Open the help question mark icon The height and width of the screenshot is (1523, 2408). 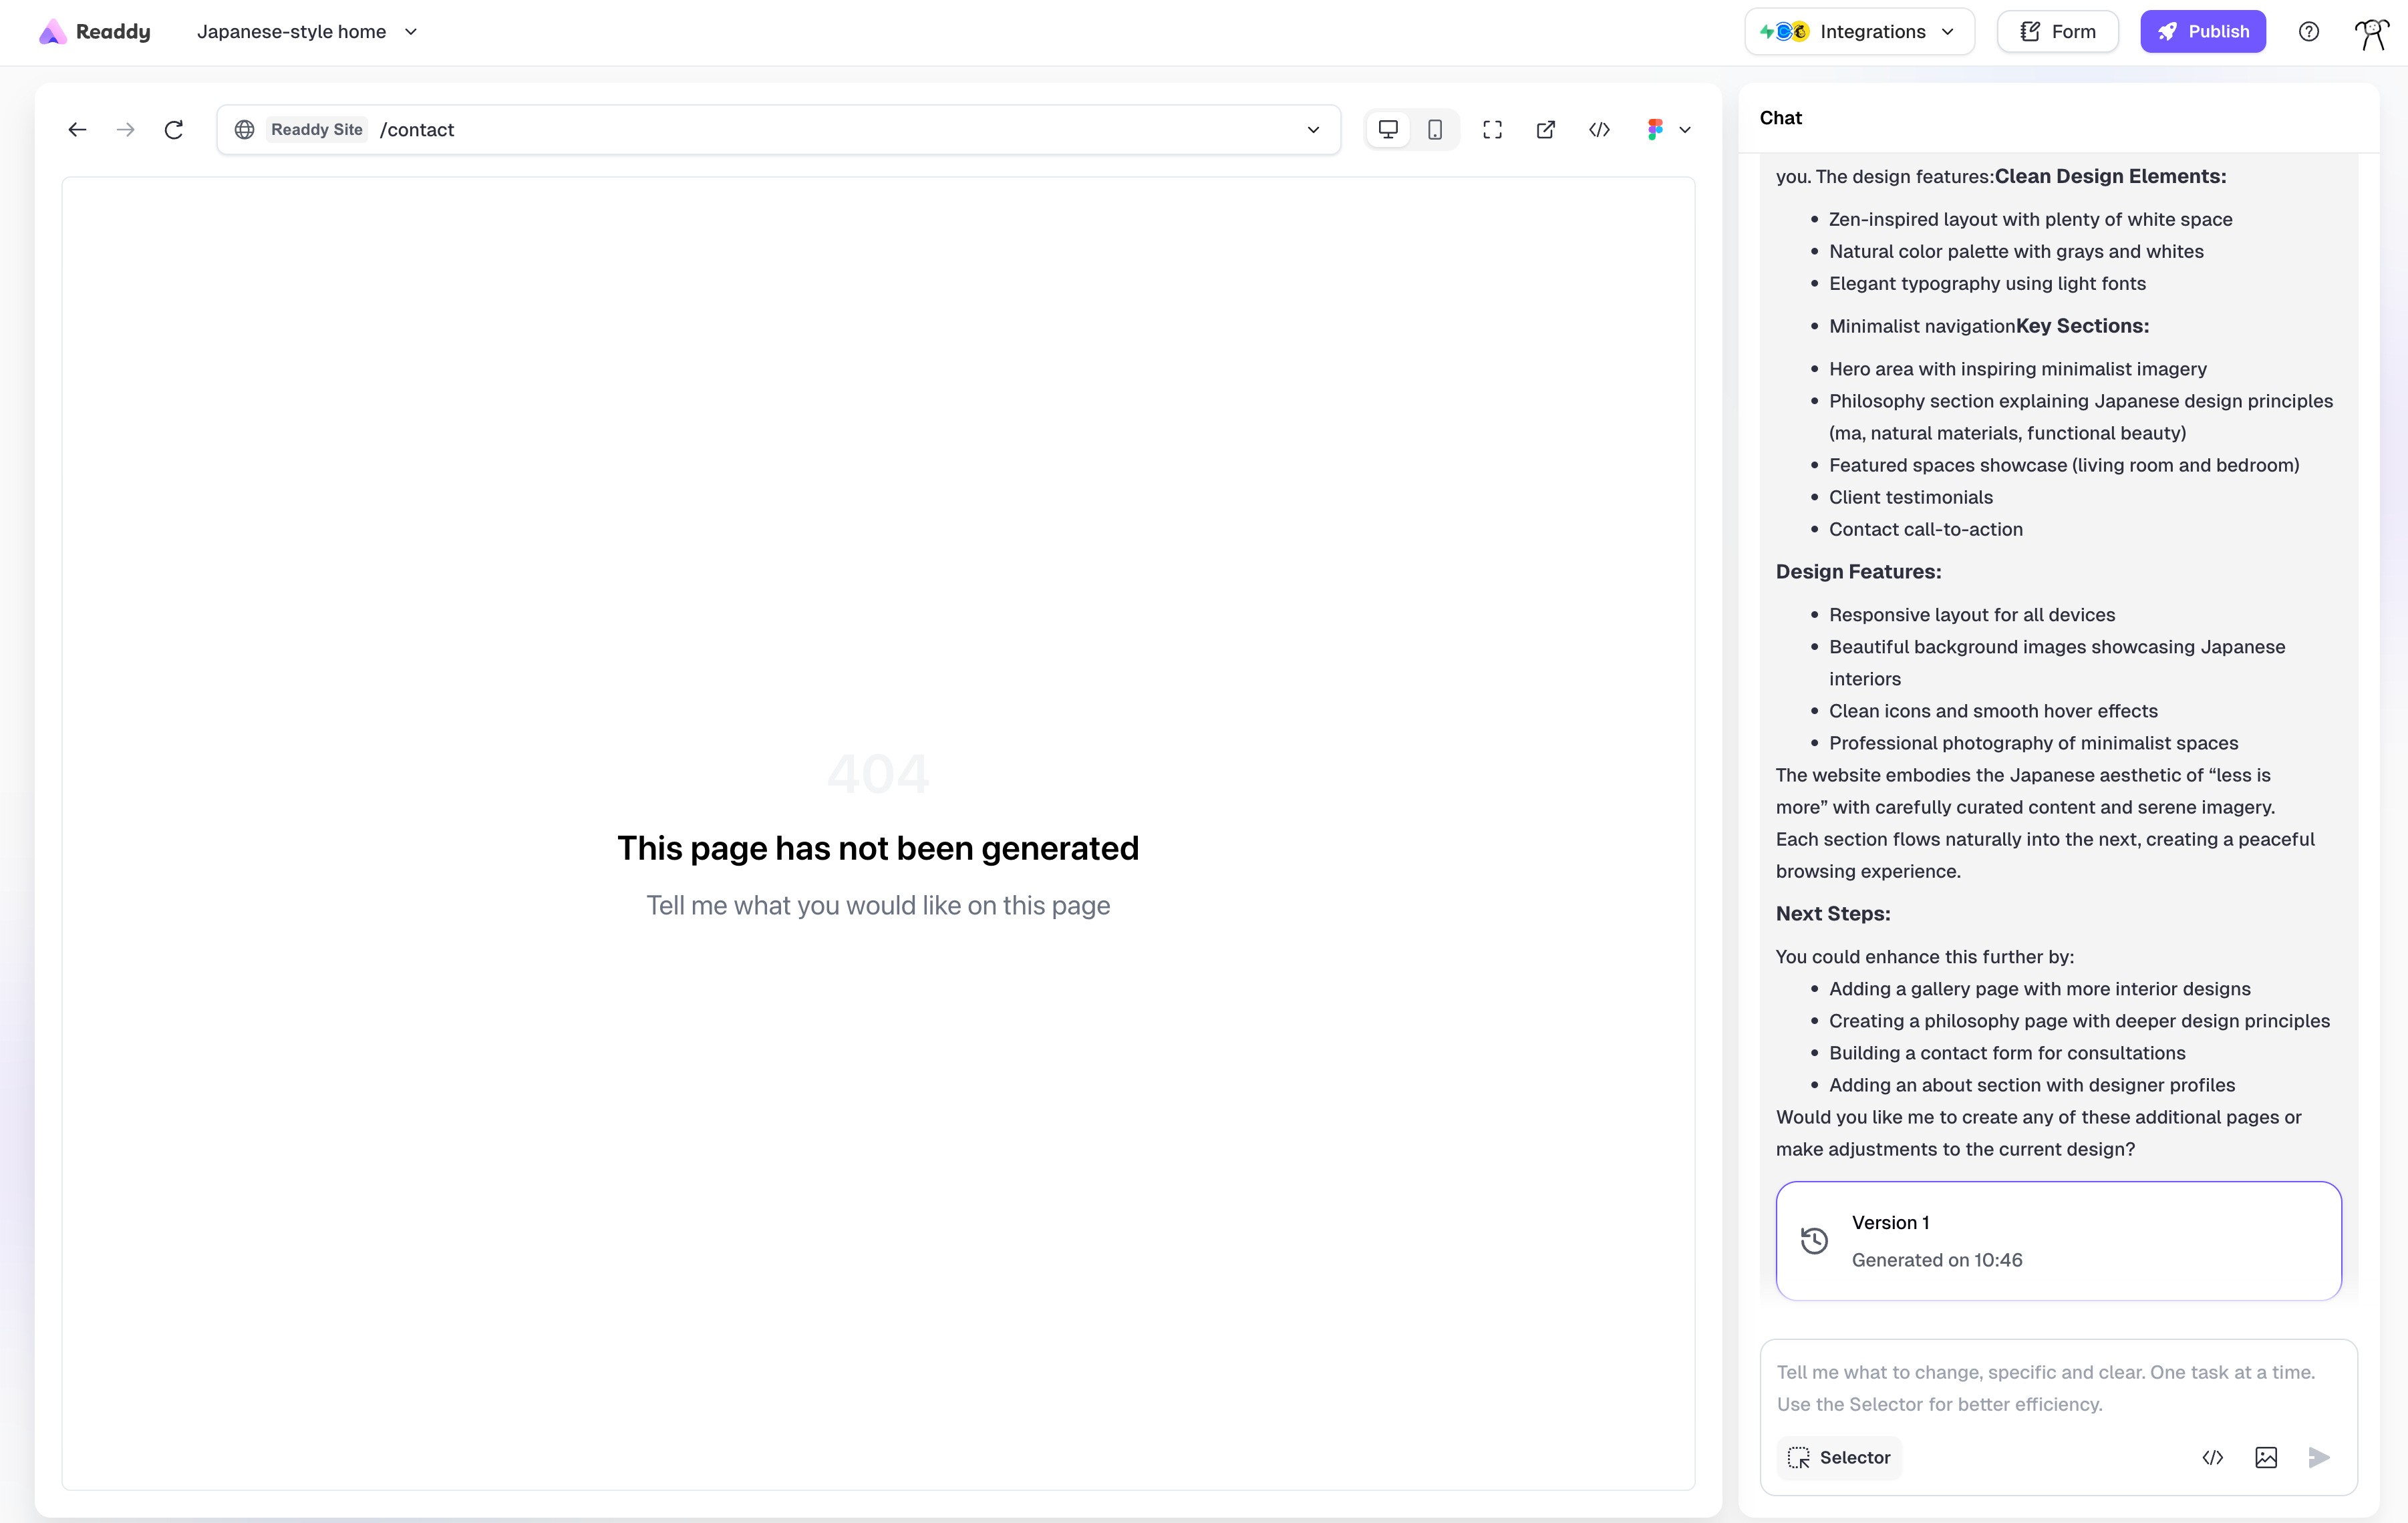pyautogui.click(x=2308, y=31)
